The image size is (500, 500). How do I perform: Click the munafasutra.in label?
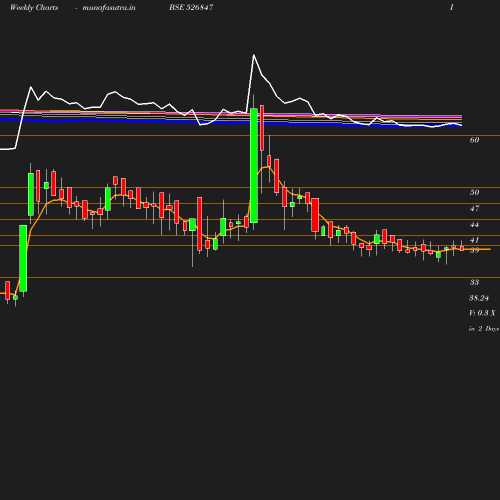pos(109,8)
